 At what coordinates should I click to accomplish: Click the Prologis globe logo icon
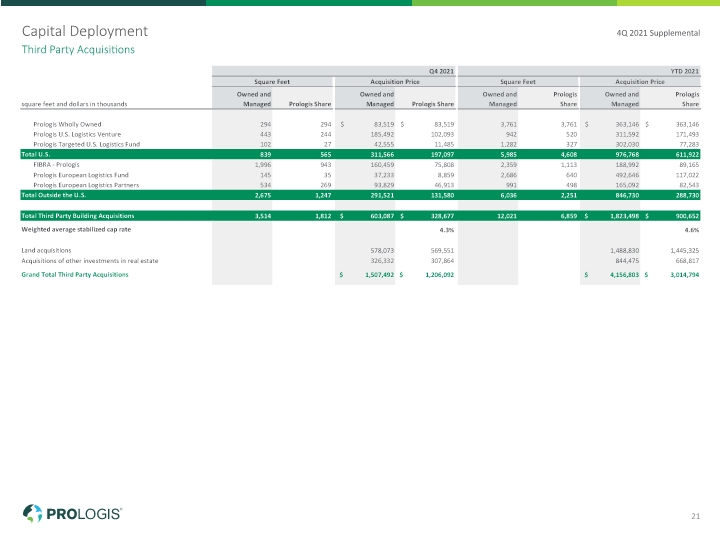pos(32,513)
